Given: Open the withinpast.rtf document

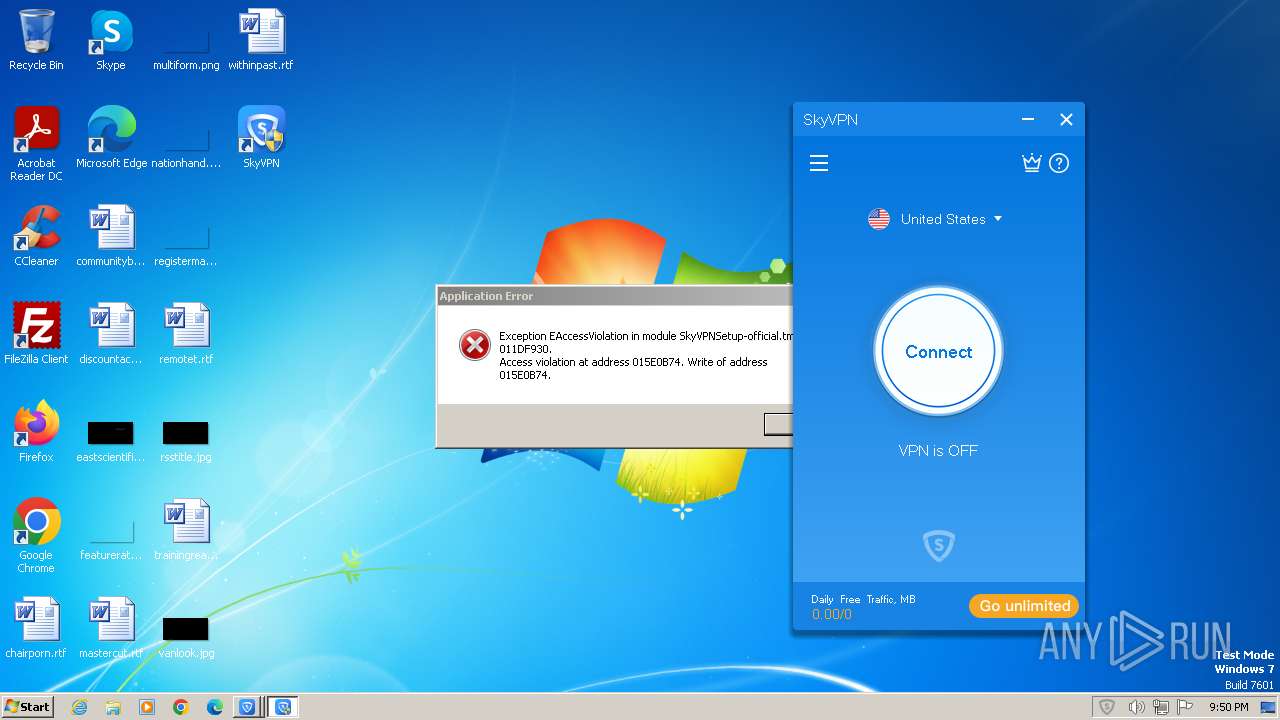Looking at the screenshot, I should pos(261,40).
